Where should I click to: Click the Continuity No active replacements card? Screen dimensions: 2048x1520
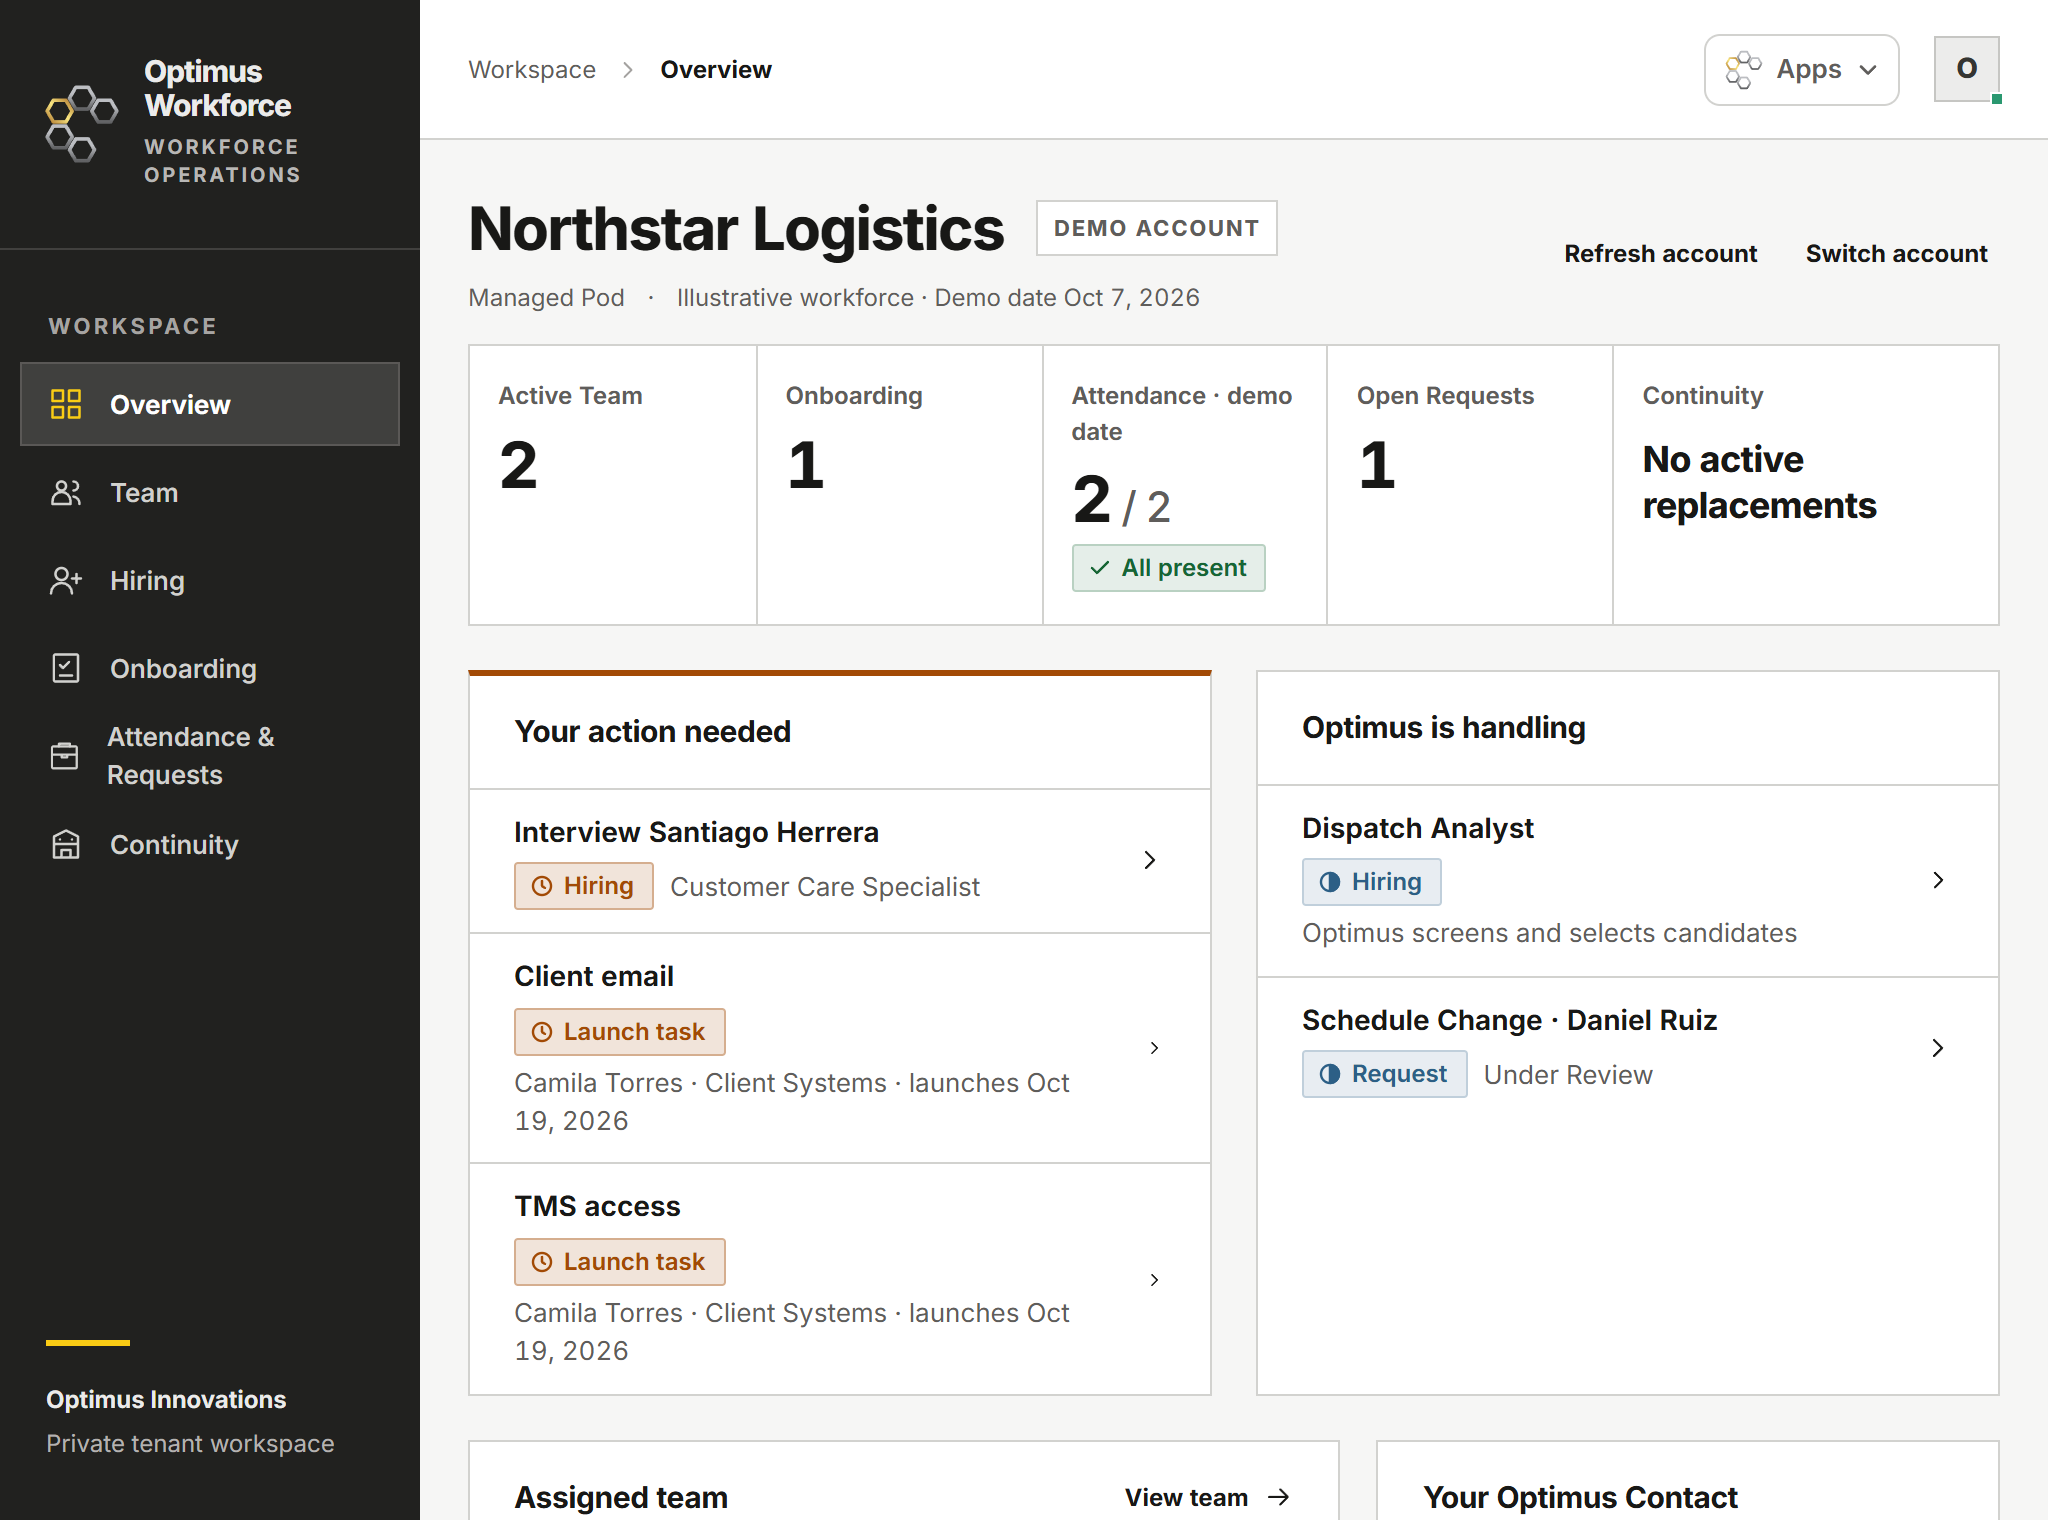(x=1806, y=485)
